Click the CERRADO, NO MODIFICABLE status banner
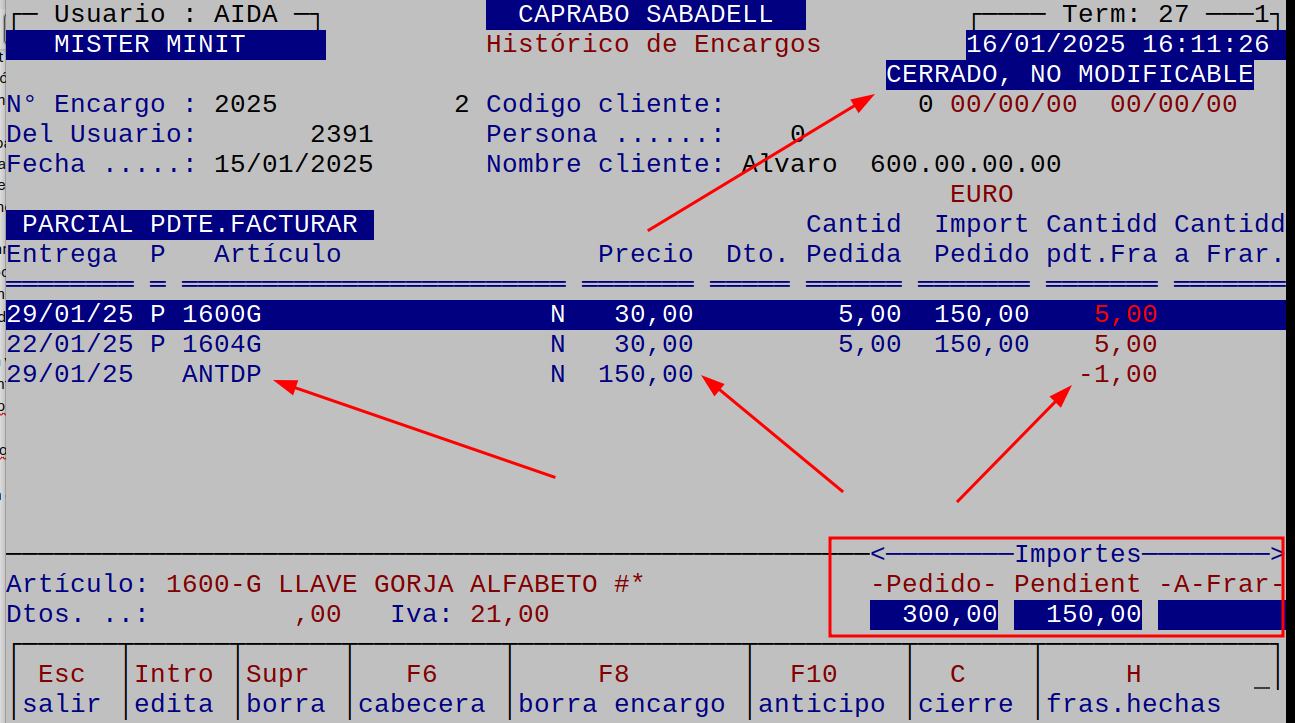1295x723 pixels. pyautogui.click(x=1065, y=73)
